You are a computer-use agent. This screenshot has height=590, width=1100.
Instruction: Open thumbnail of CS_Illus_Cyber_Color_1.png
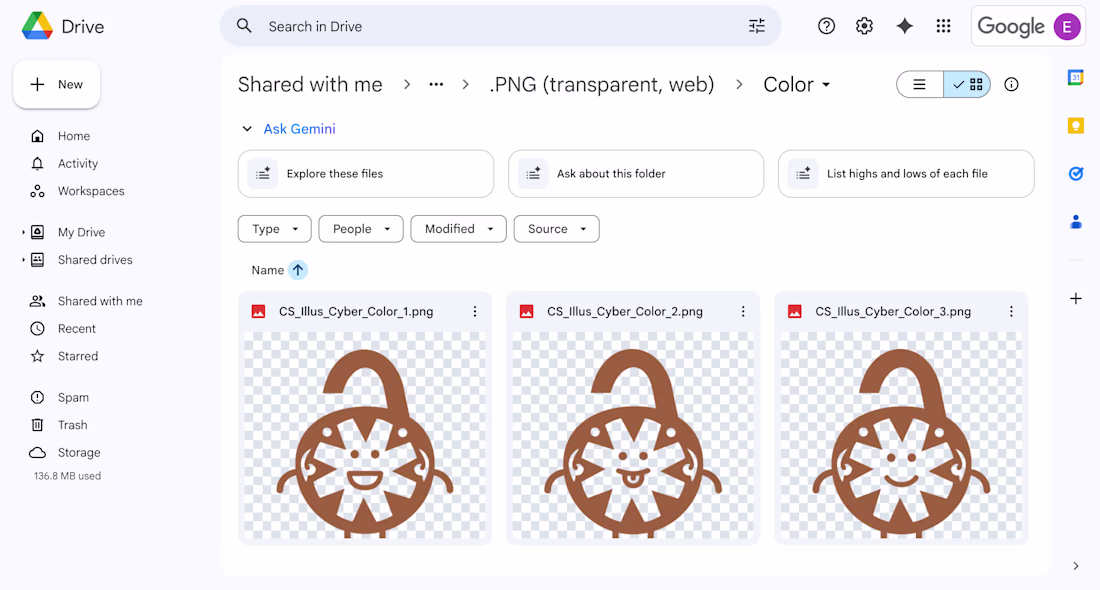365,435
